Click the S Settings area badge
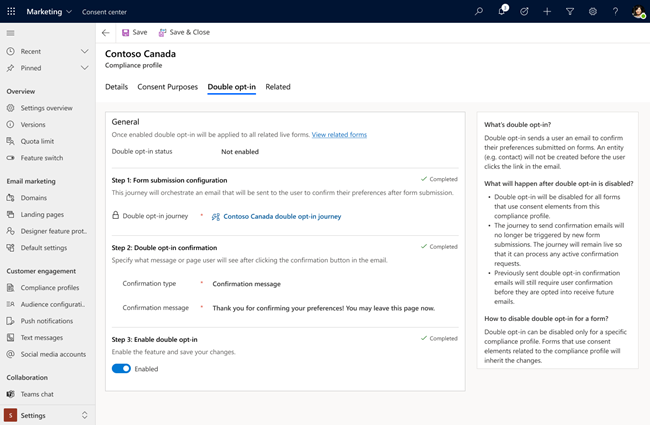 click(10, 415)
